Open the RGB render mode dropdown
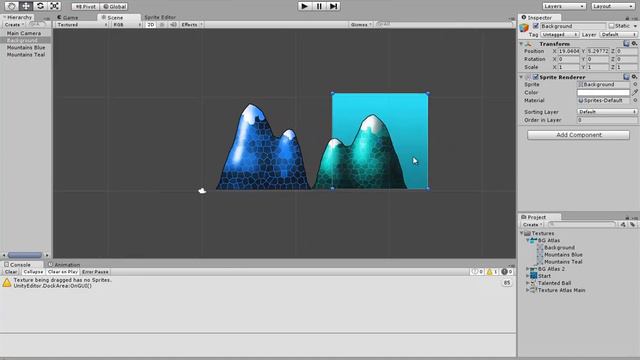Screen dimensions: 640x360 tap(127, 24)
